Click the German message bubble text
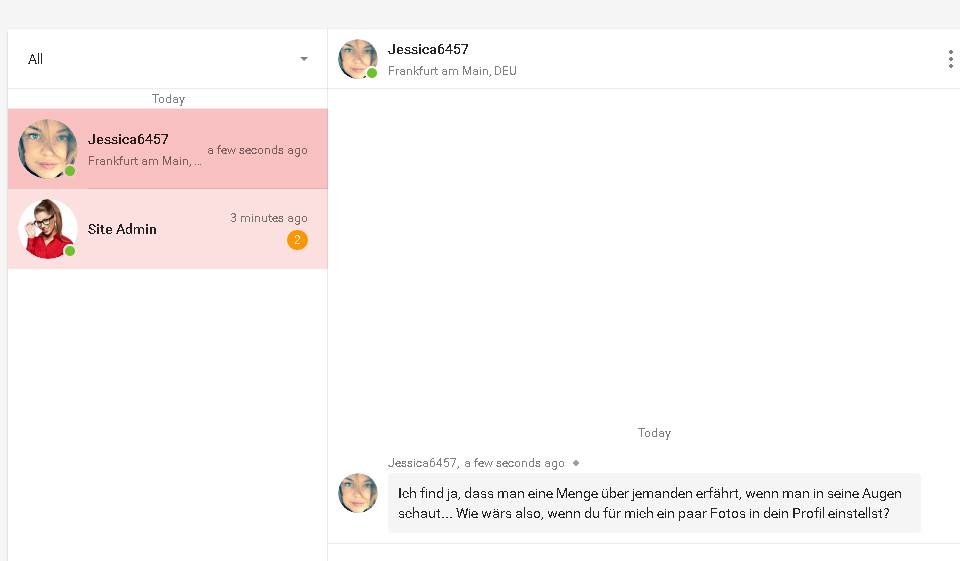 (x=650, y=503)
